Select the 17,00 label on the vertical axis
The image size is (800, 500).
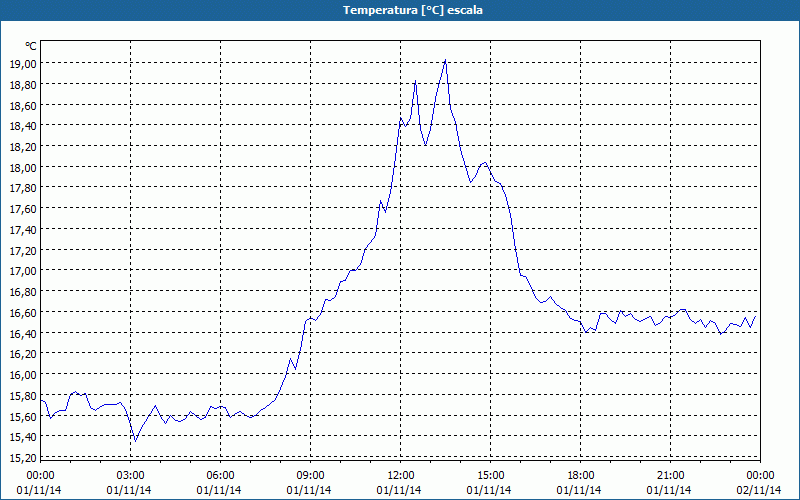pos(22,270)
